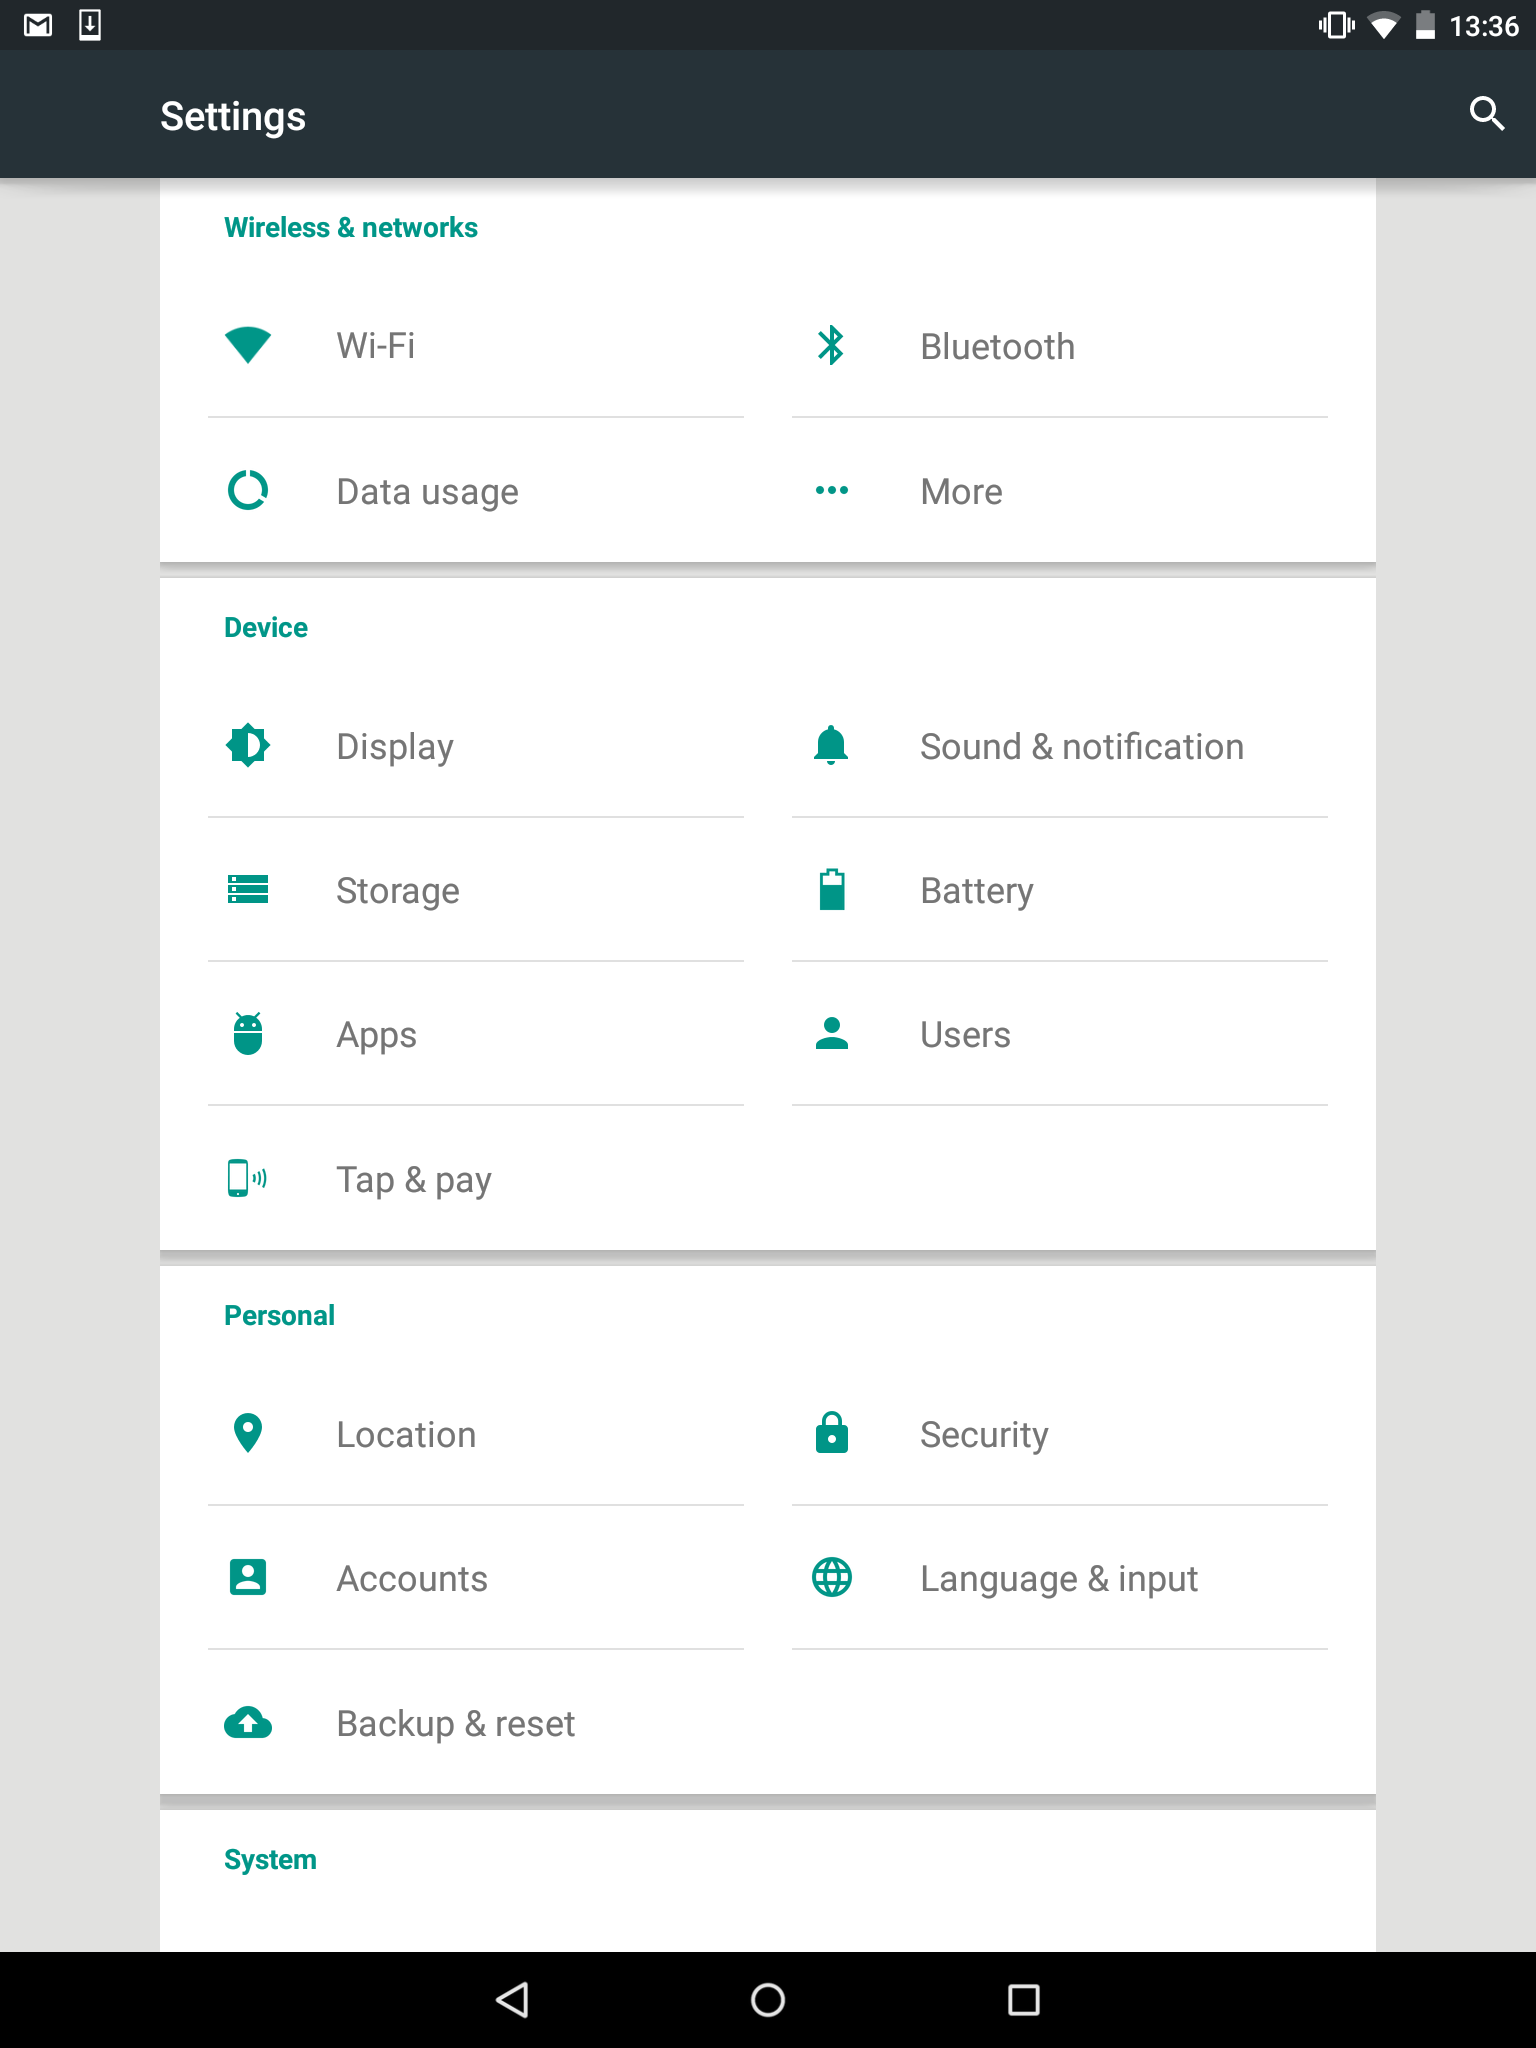
Task: Tap the Wi-Fi signal icon
Action: pyautogui.click(x=248, y=345)
